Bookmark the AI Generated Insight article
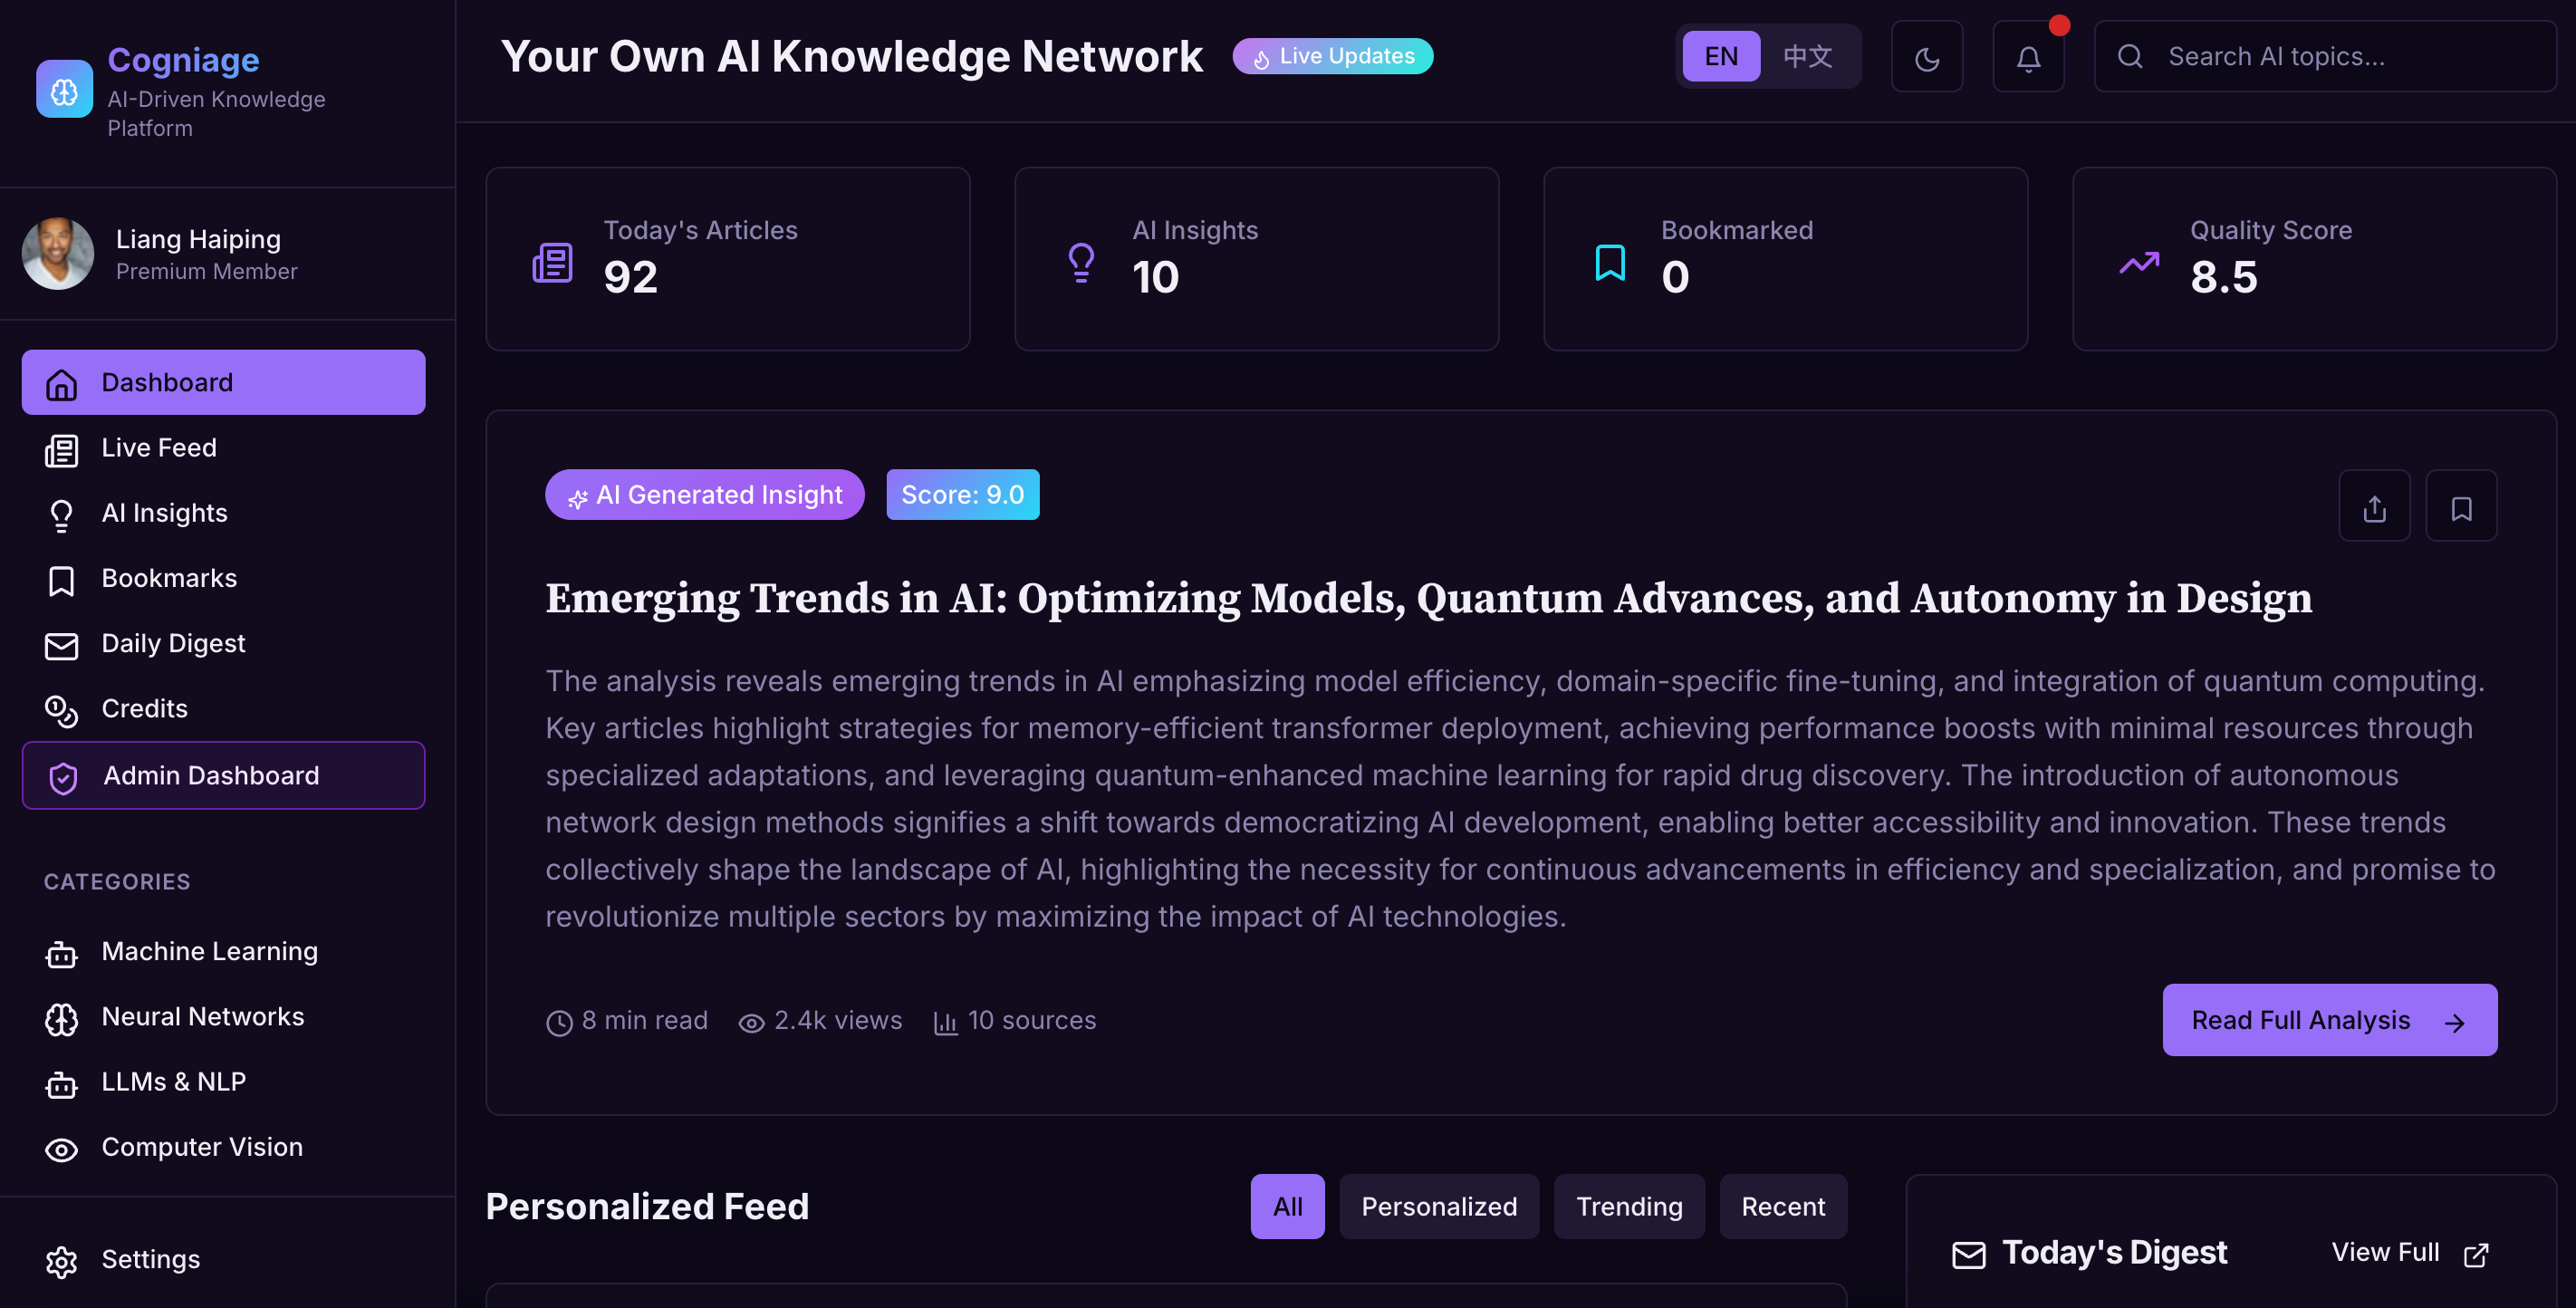This screenshot has height=1308, width=2576. click(2461, 507)
